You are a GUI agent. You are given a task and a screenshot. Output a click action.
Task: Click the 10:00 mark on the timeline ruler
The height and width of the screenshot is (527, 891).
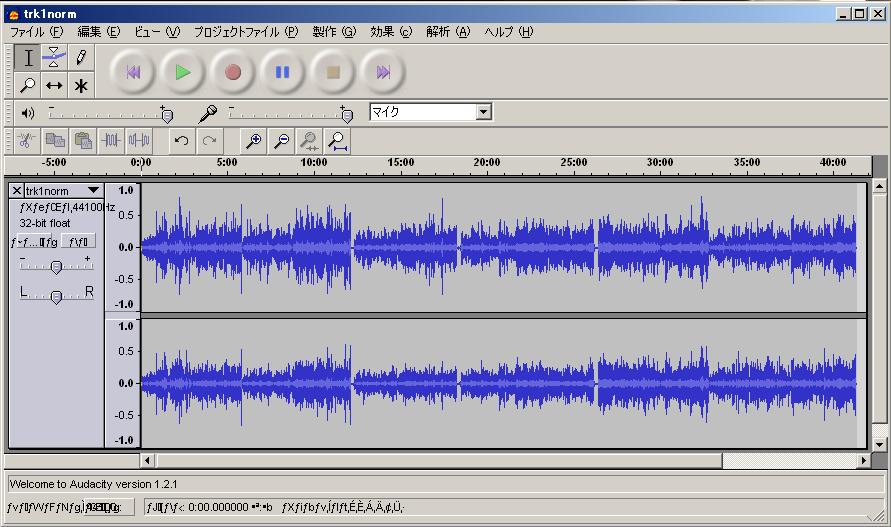314,163
